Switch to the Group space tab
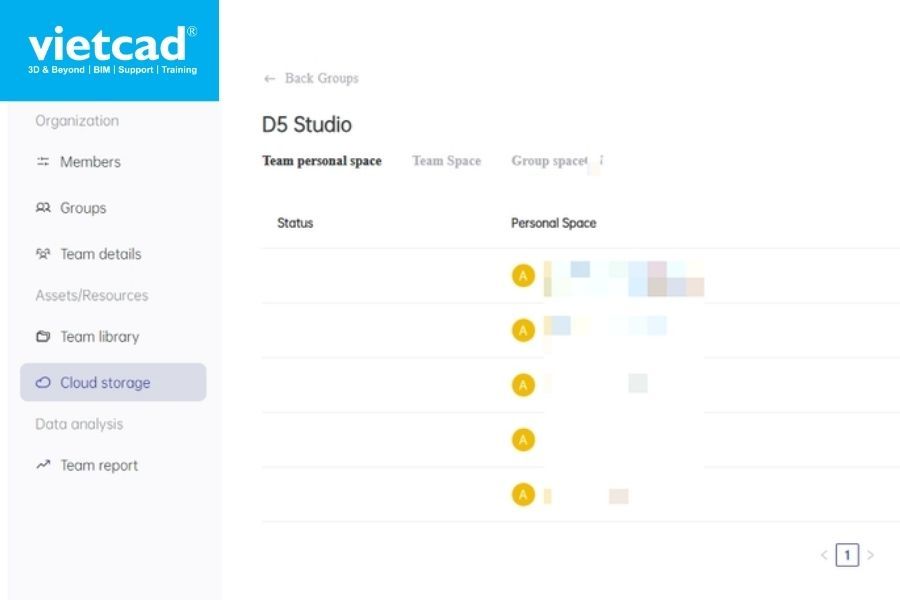 tap(549, 161)
